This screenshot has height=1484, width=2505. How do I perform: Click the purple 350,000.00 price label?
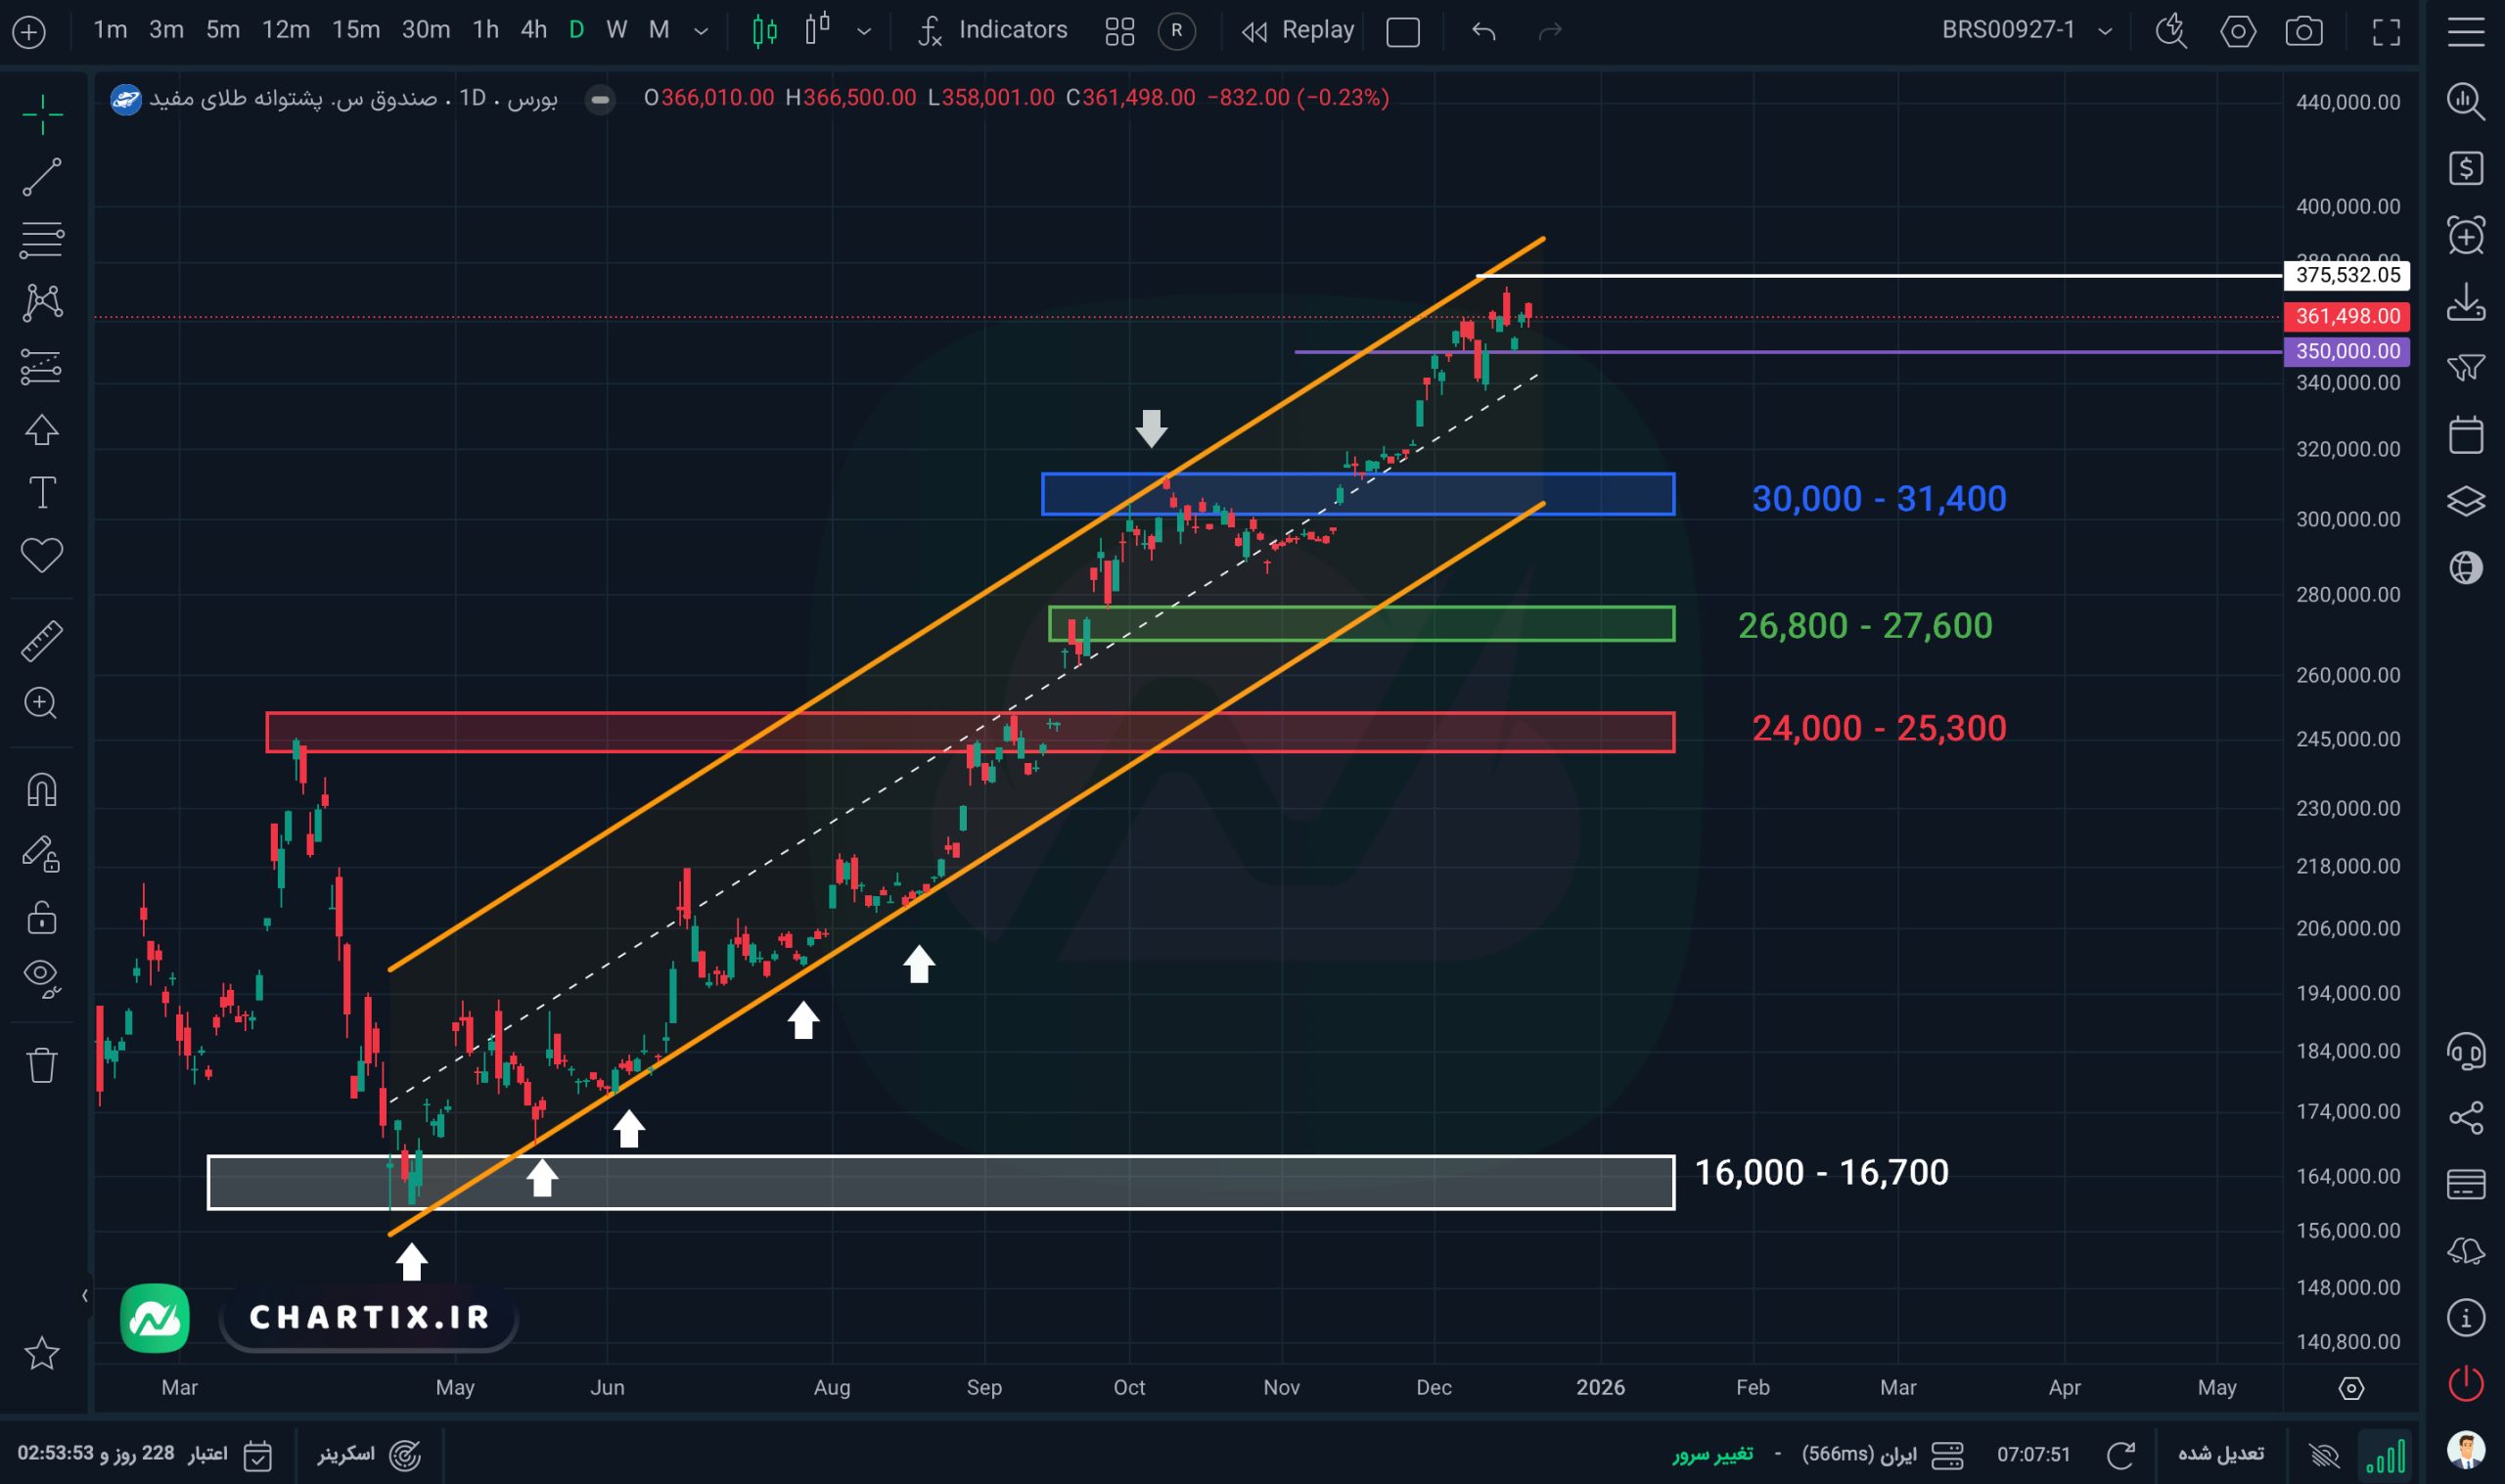pos(2346,351)
